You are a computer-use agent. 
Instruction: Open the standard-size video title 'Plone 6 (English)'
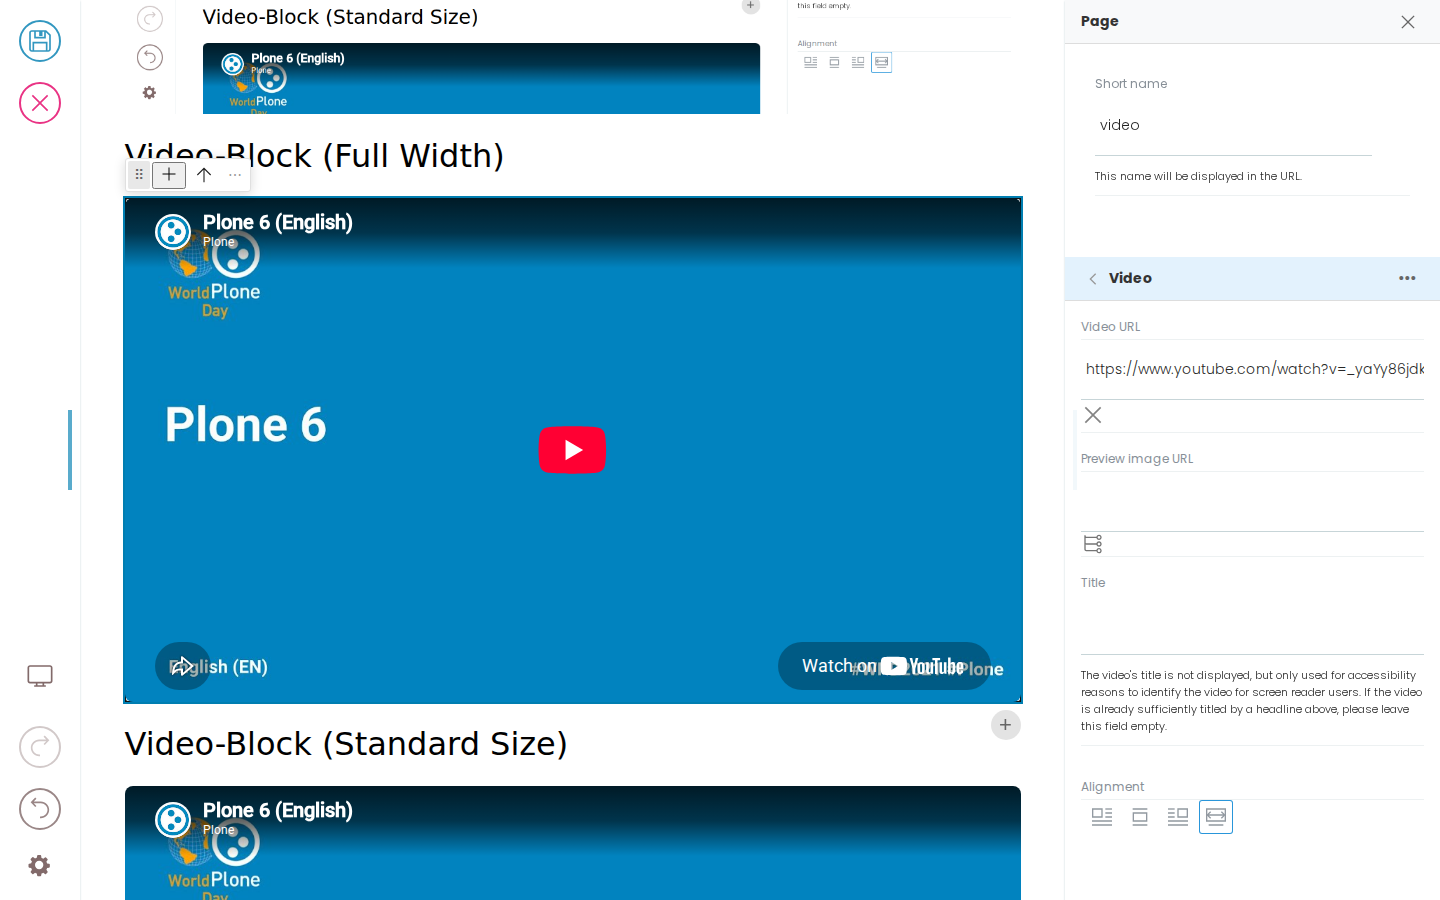[x=278, y=810]
